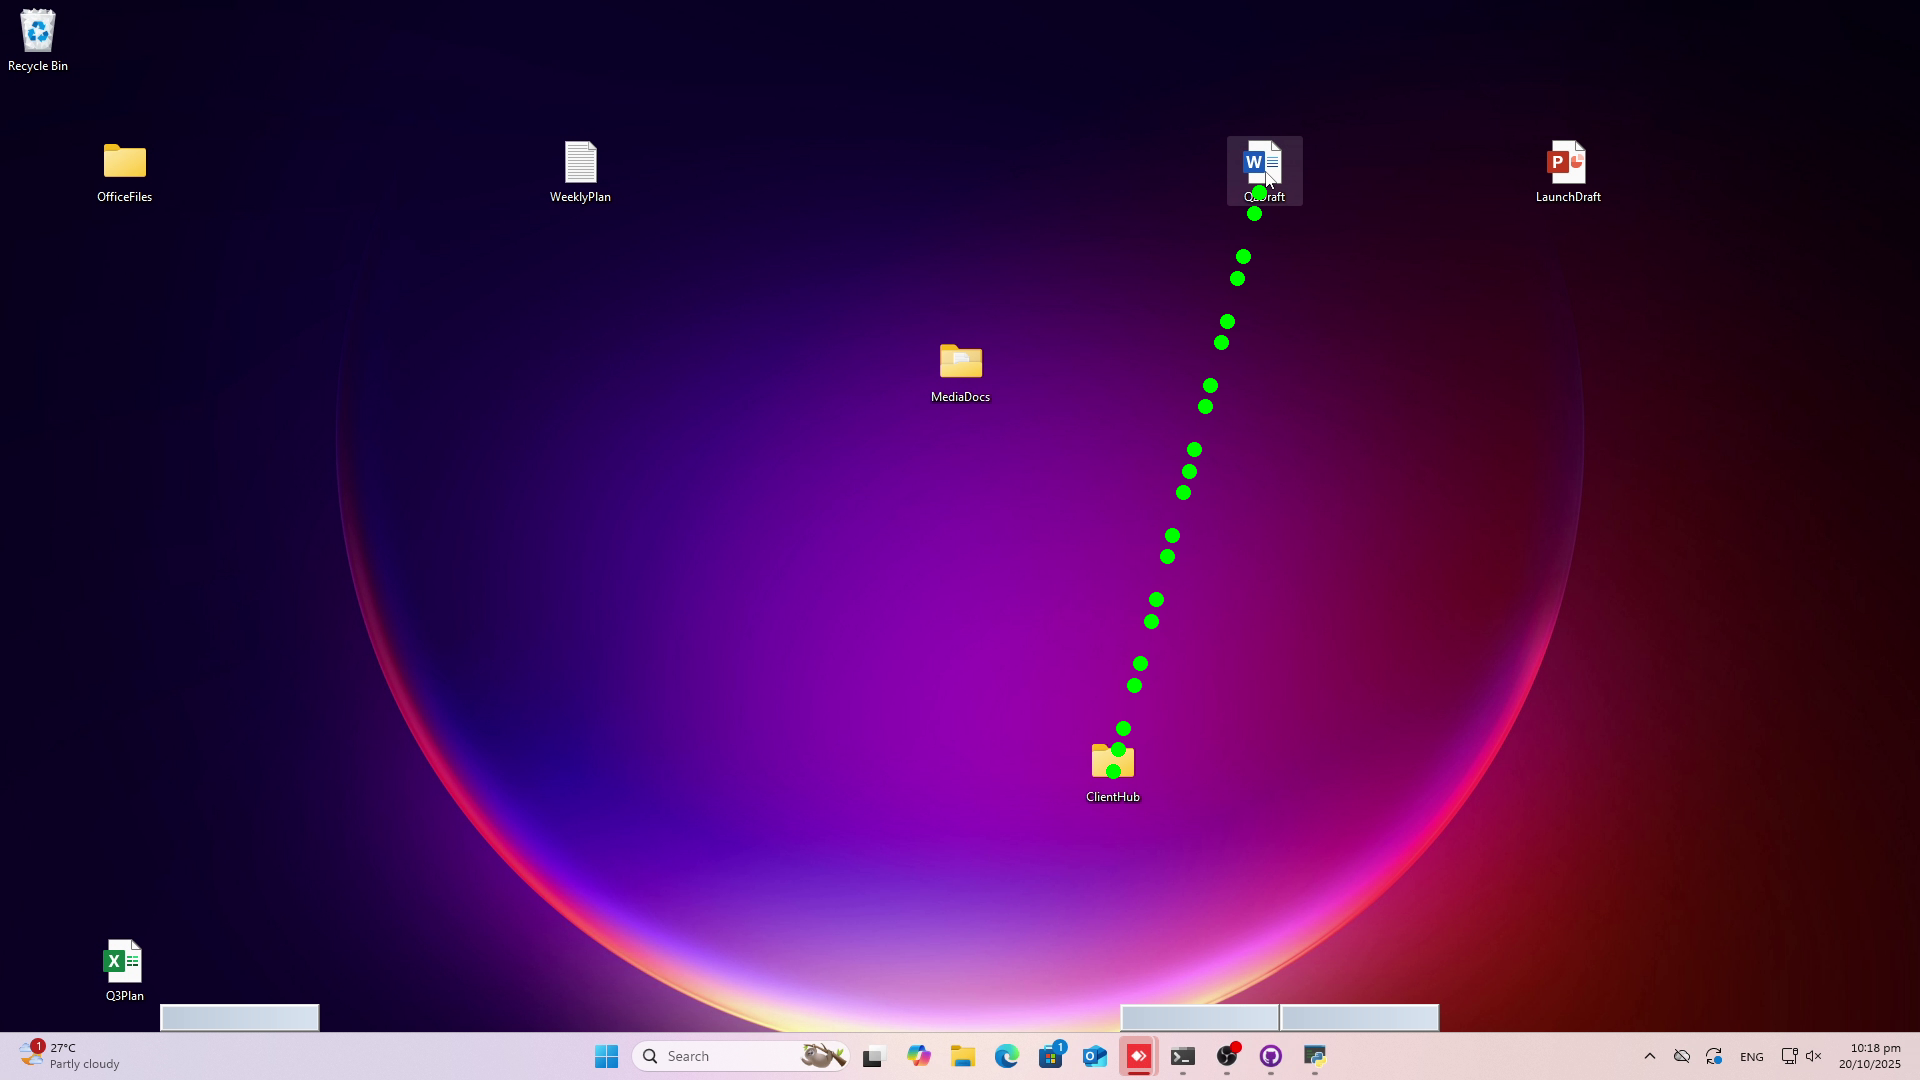Open the MediaDocs folder
This screenshot has width=1920, height=1080.
pos(959,362)
